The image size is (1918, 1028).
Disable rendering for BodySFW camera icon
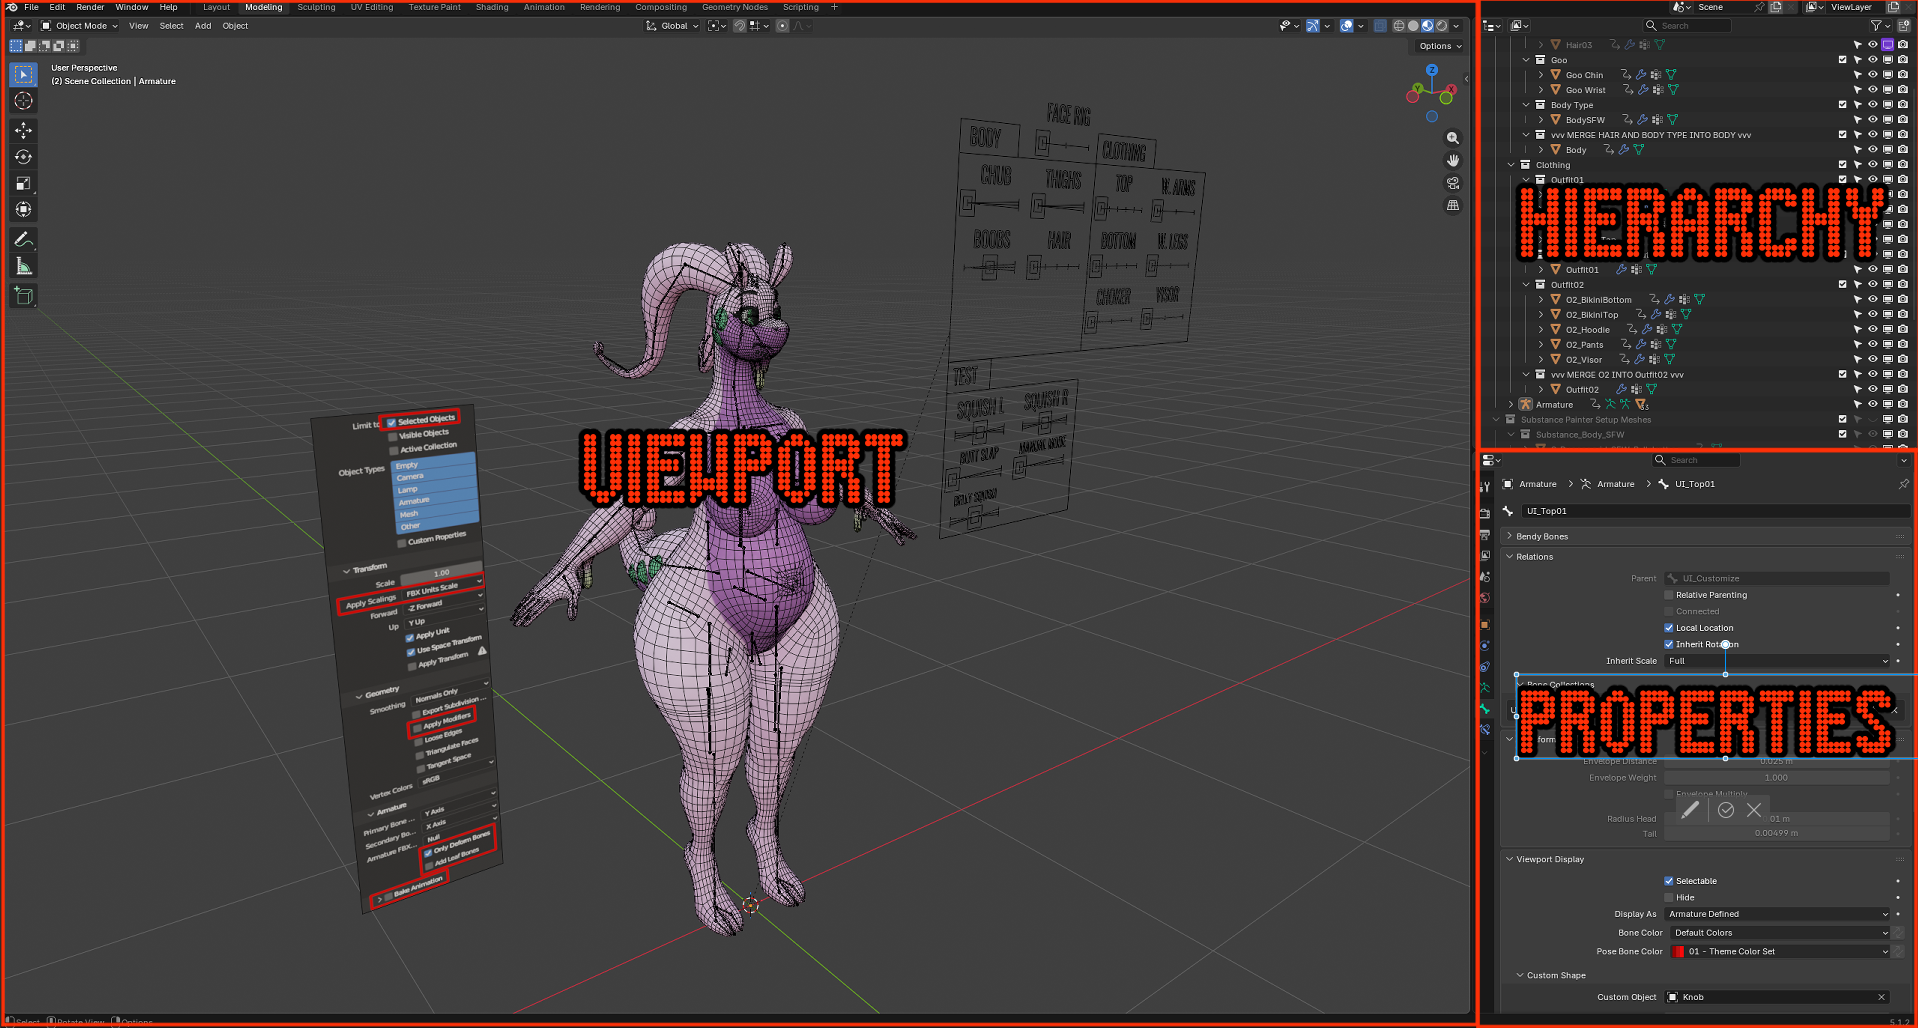pyautogui.click(x=1903, y=120)
